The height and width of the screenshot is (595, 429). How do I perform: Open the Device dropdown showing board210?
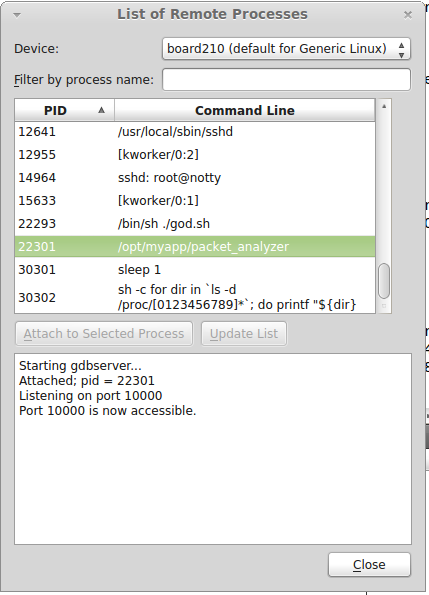(x=286, y=49)
